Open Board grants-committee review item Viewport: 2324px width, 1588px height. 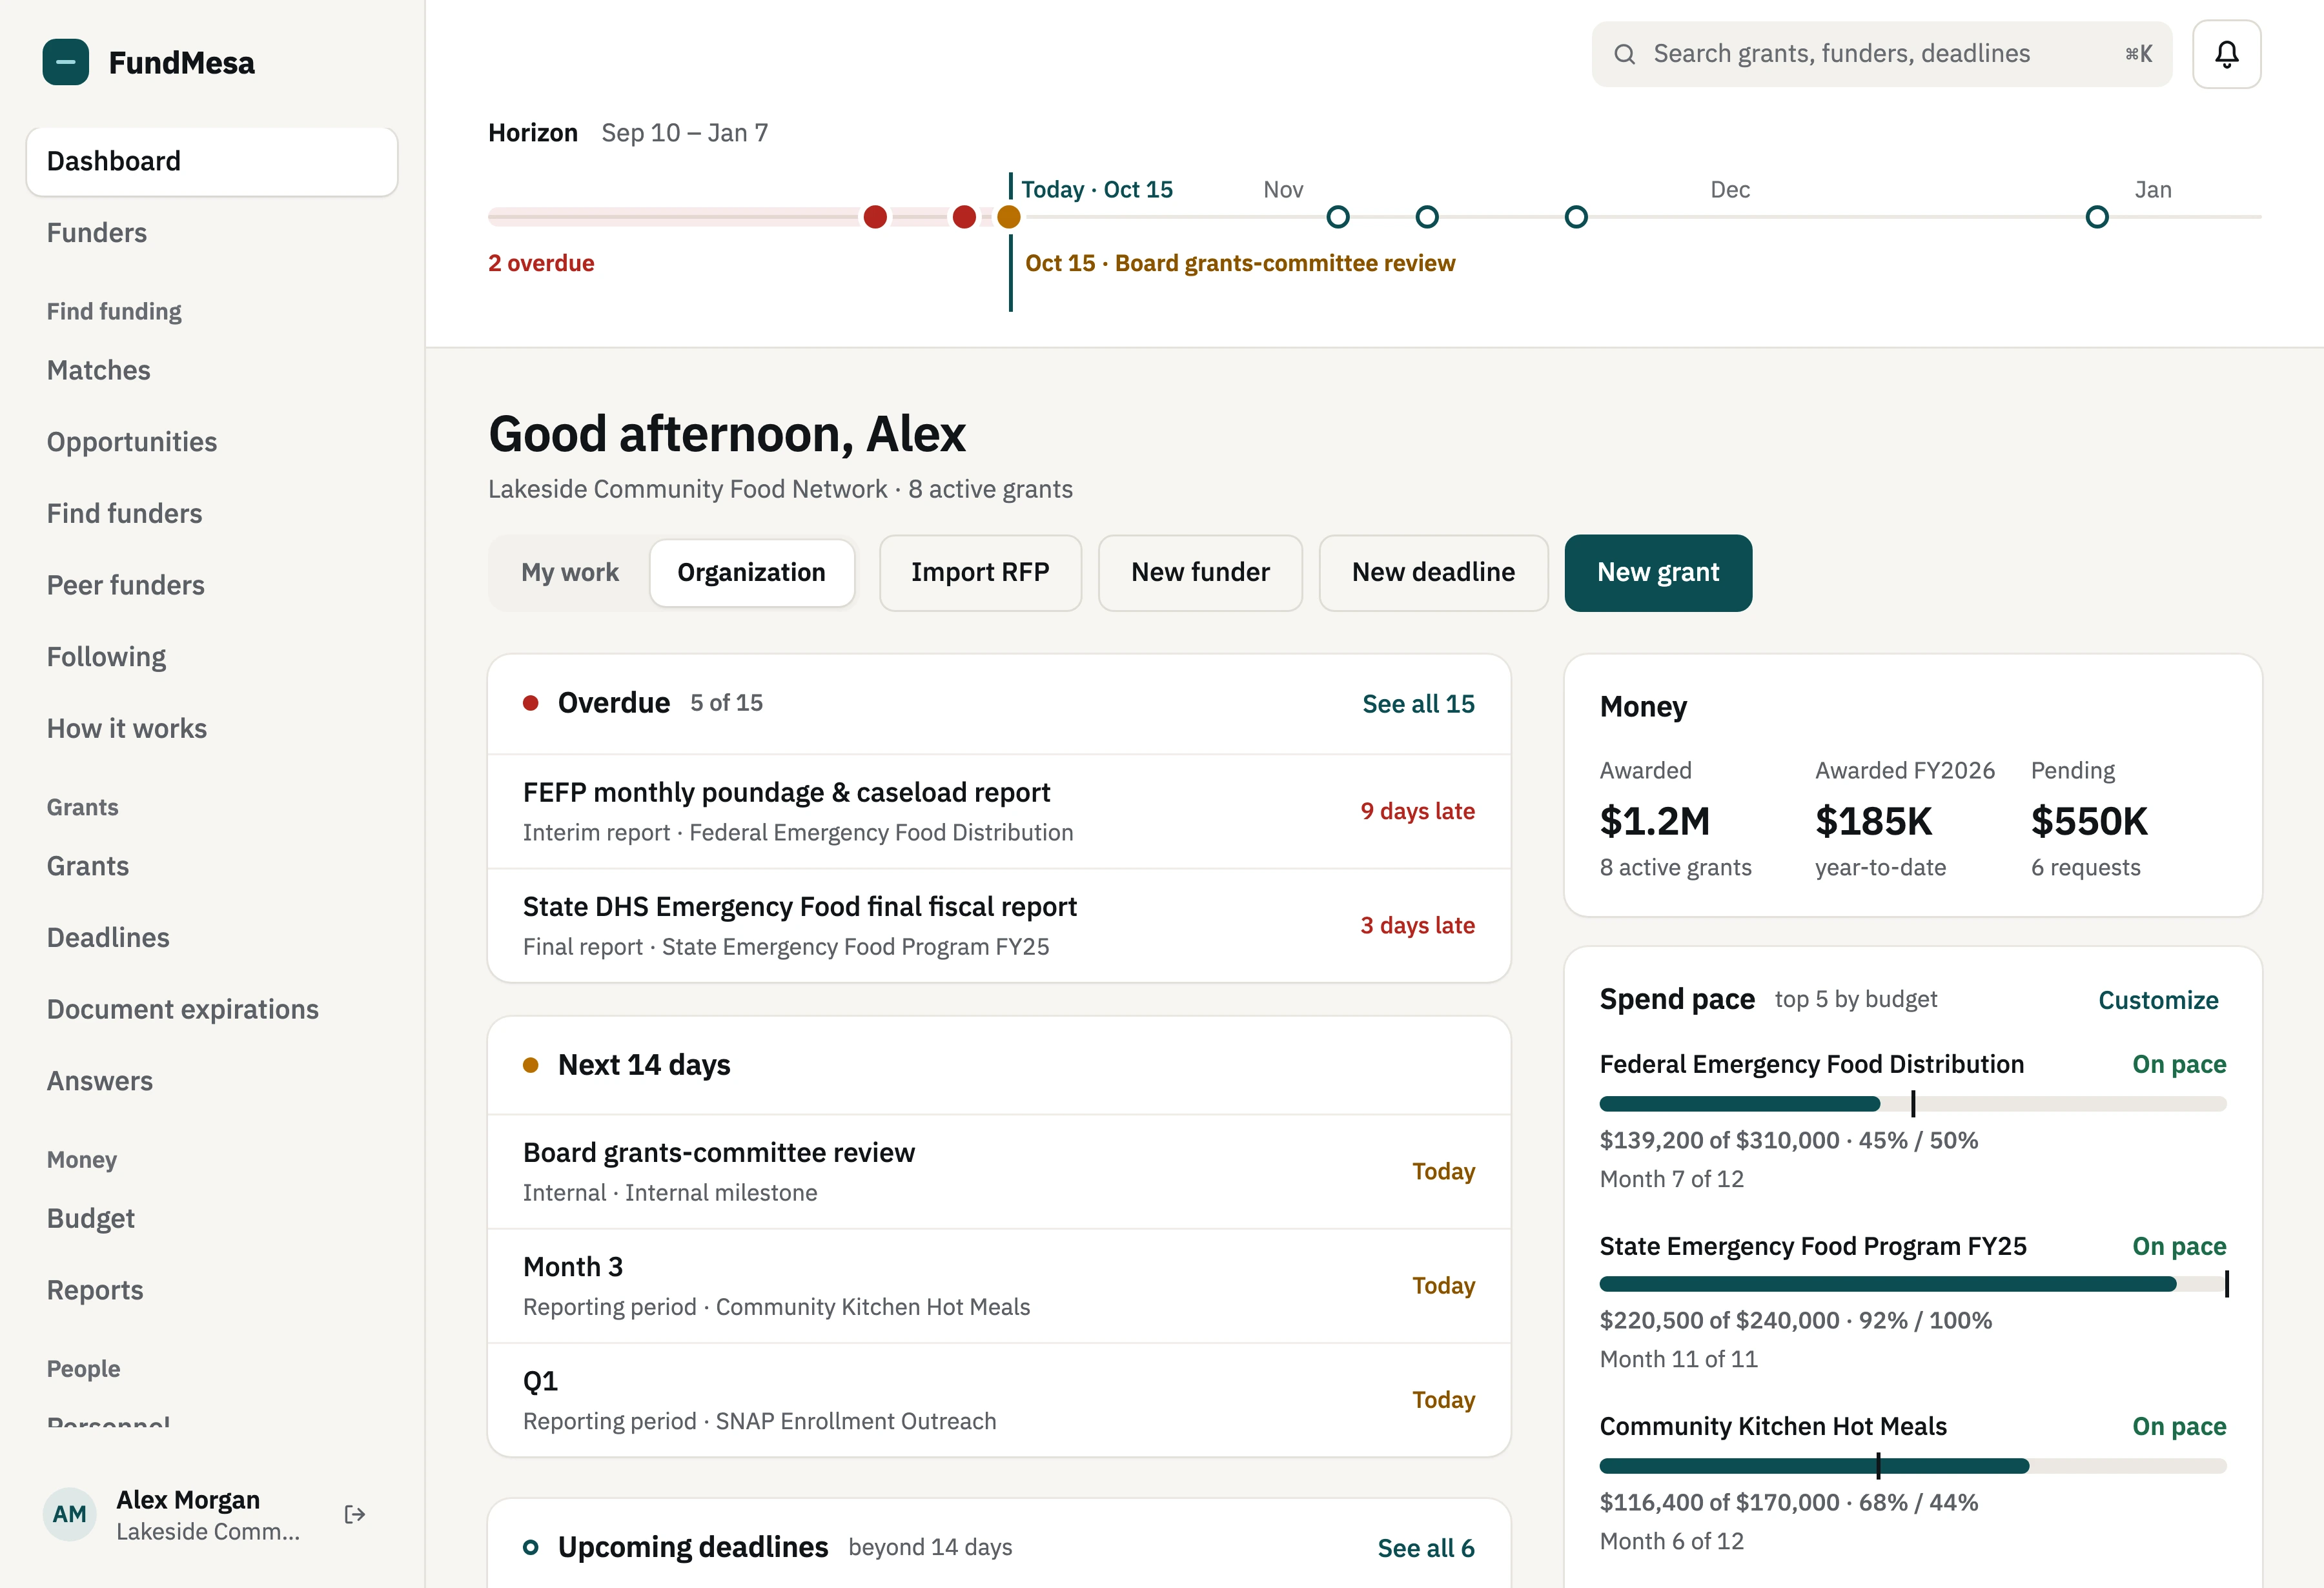[998, 1172]
